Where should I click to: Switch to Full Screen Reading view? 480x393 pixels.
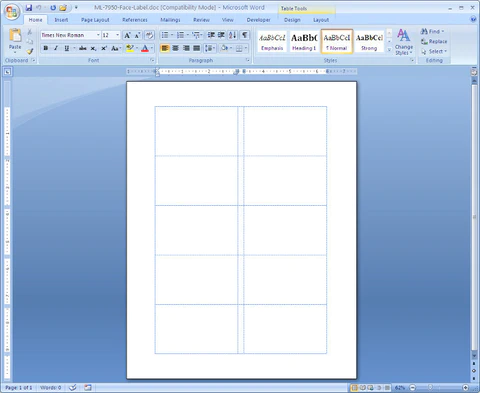[x=362, y=388]
